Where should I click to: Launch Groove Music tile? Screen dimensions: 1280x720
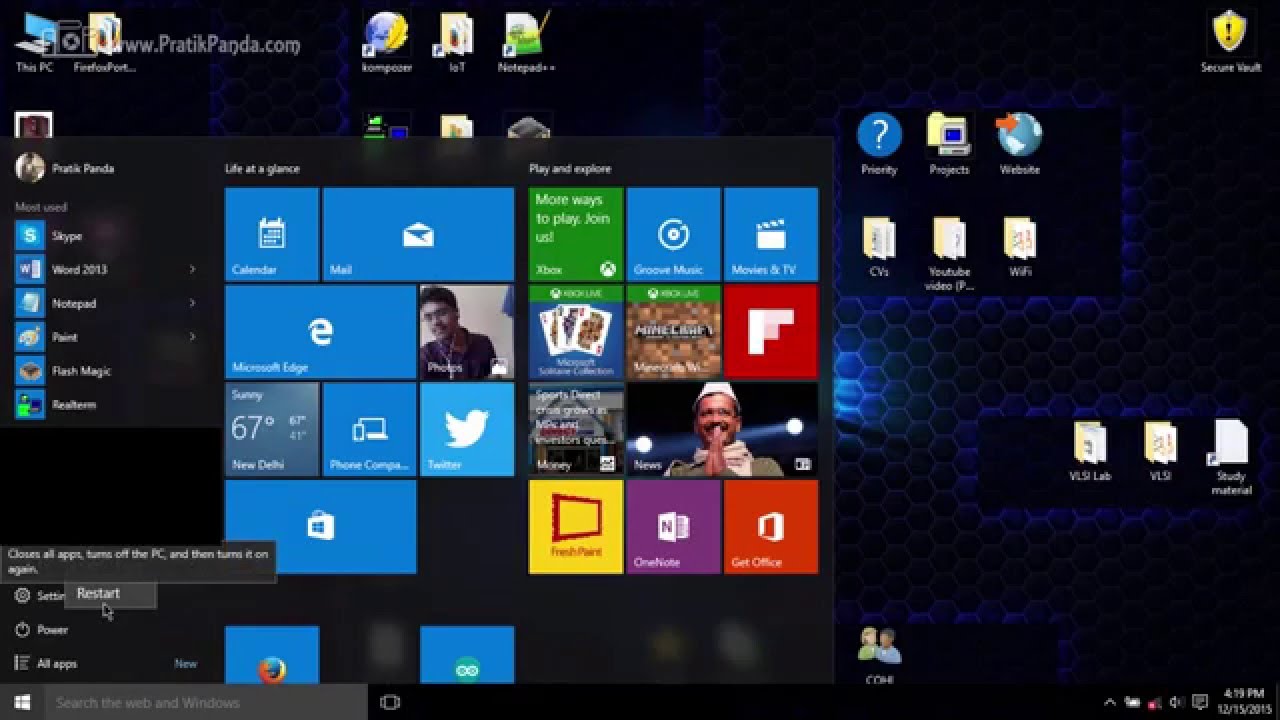pyautogui.click(x=673, y=234)
